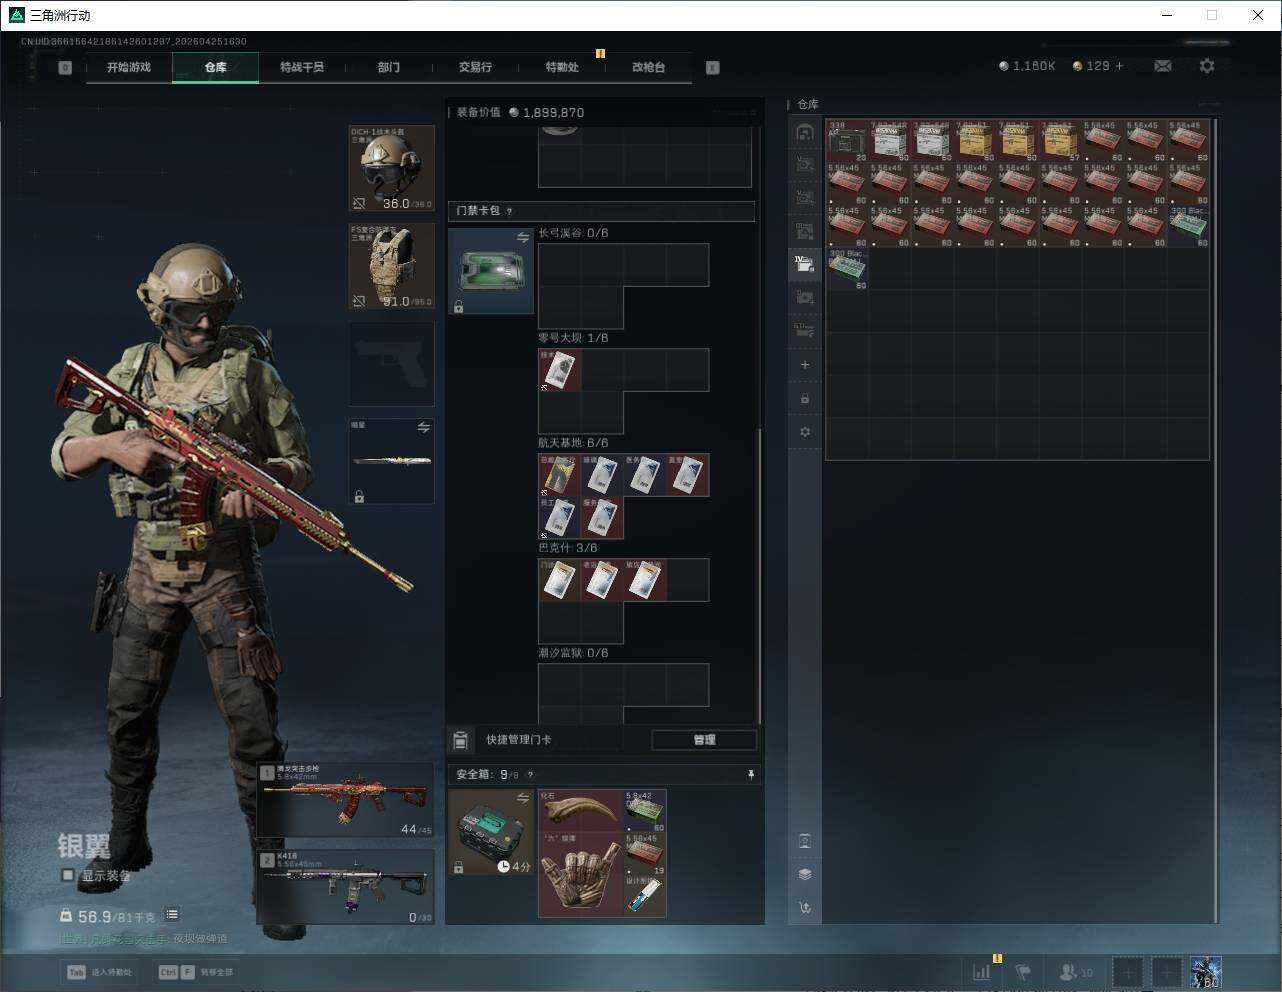
Task: Click the swap arrows on safe box
Action: click(x=523, y=798)
